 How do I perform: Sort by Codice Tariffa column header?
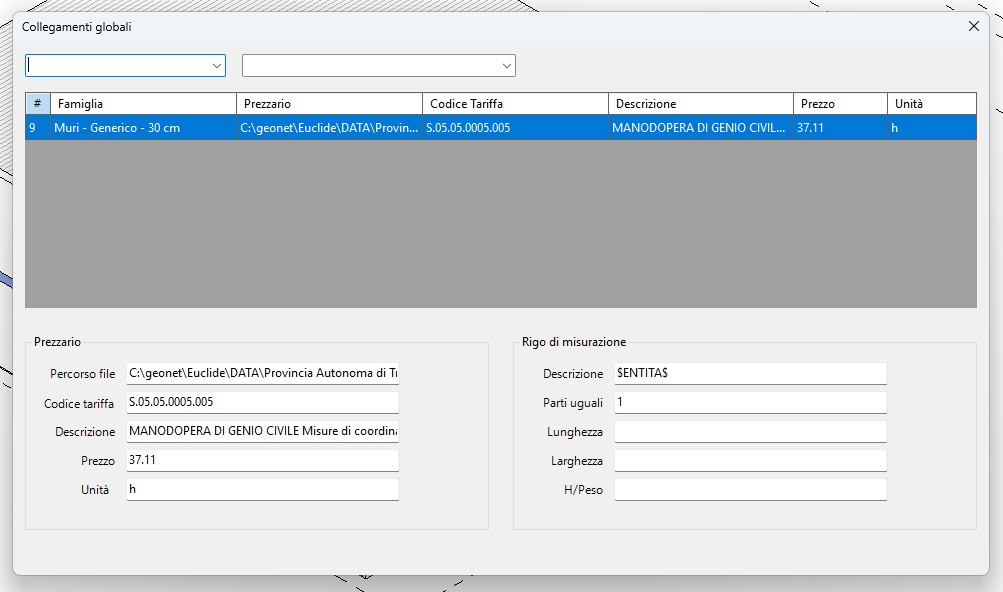point(514,104)
